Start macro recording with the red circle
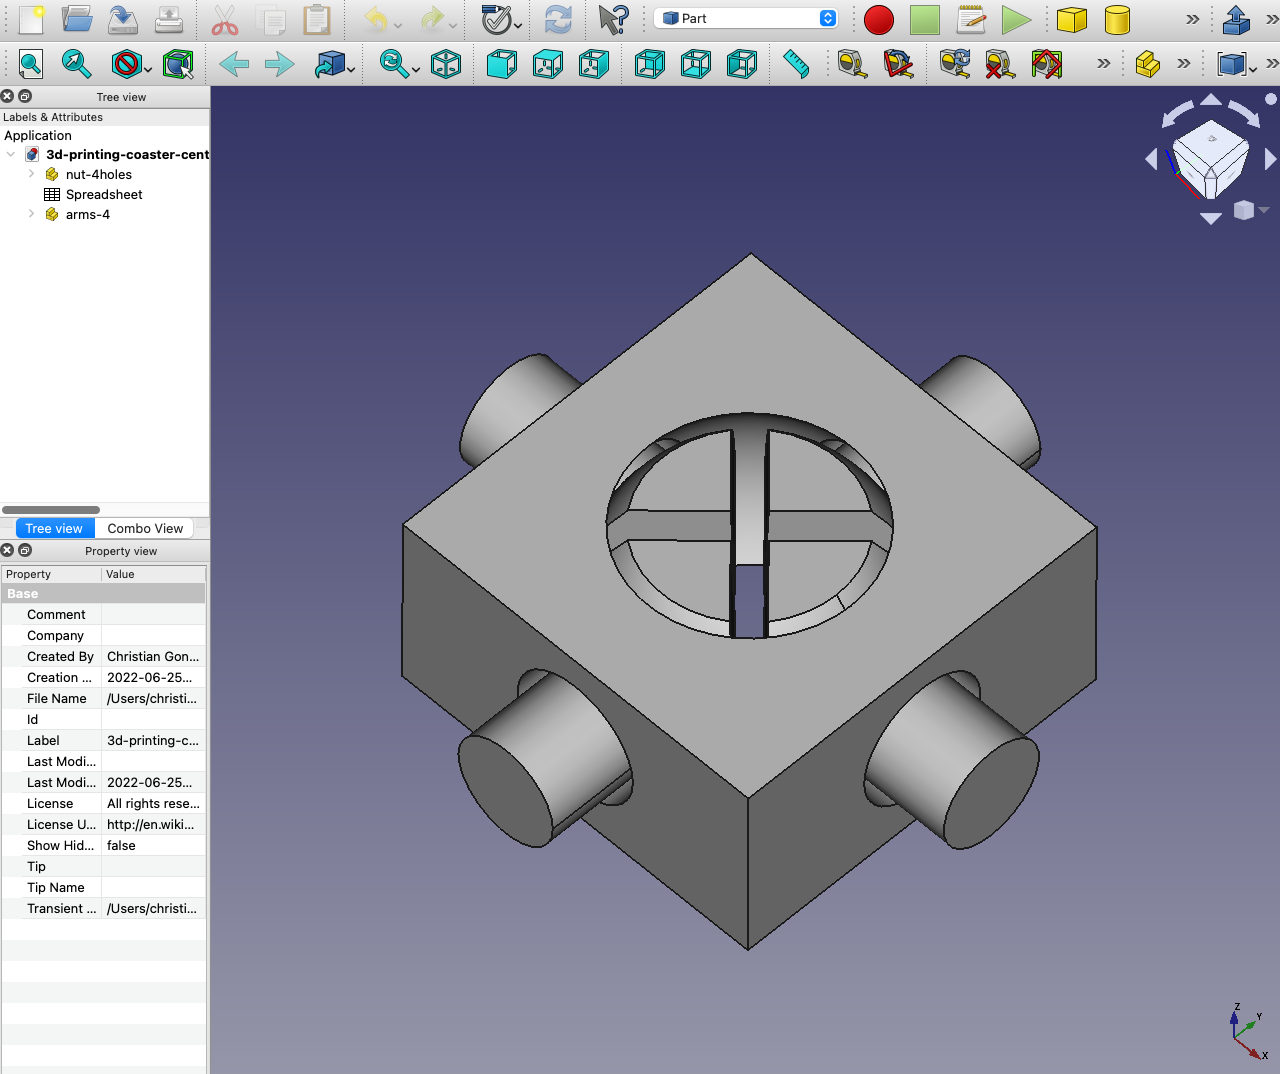The width and height of the screenshot is (1280, 1074). point(879,20)
